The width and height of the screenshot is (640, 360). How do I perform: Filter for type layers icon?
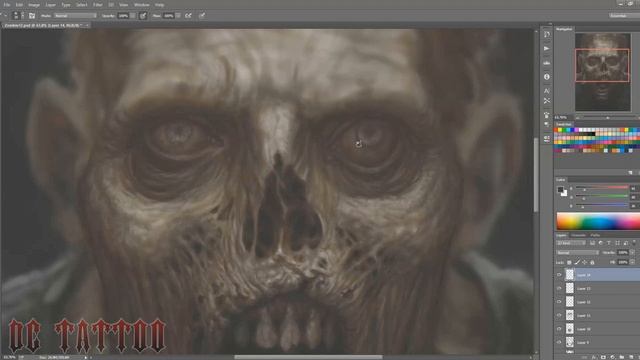coord(609,243)
